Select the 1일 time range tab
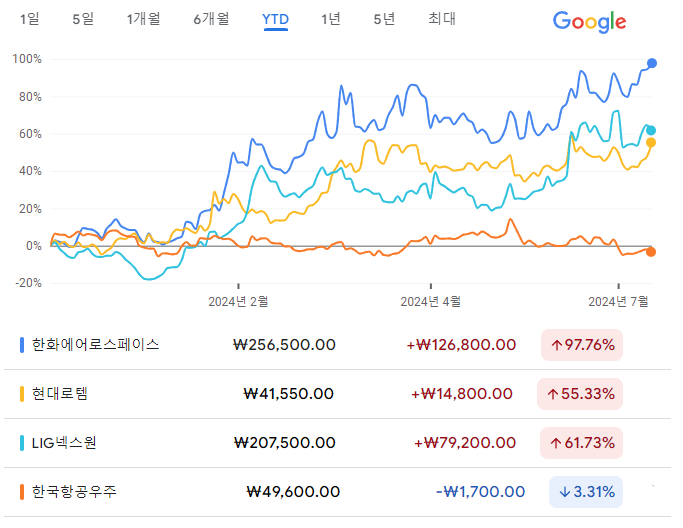This screenshot has height=528, width=683. (x=30, y=19)
